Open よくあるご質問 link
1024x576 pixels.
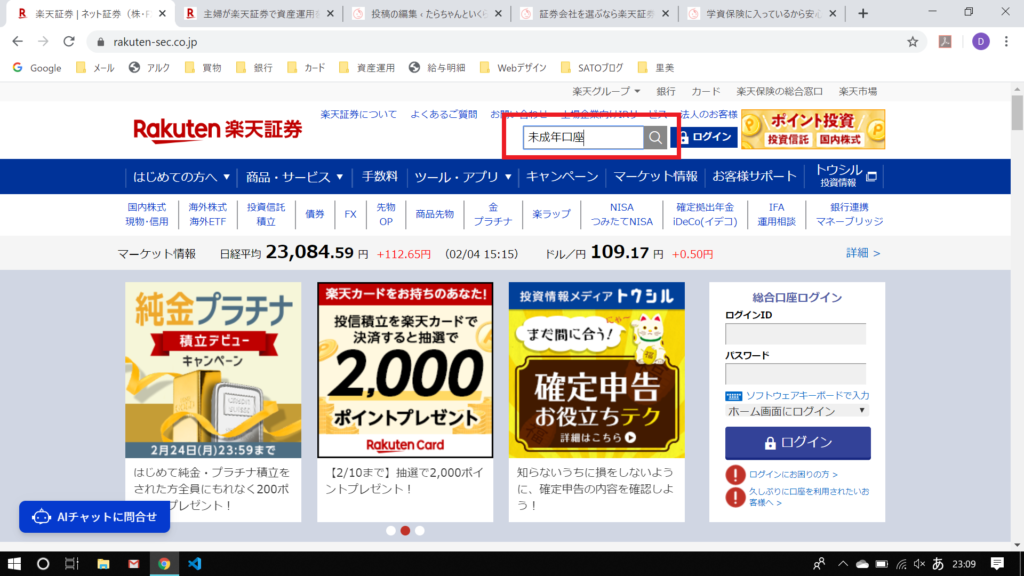443,114
